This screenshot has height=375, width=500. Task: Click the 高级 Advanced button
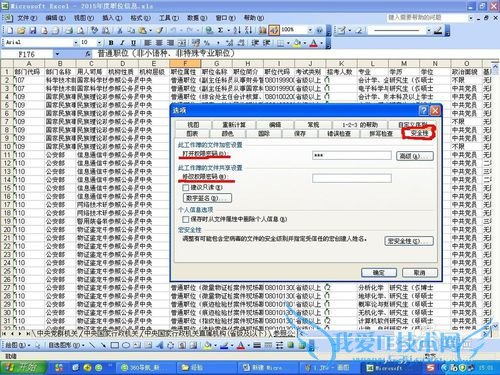point(415,156)
